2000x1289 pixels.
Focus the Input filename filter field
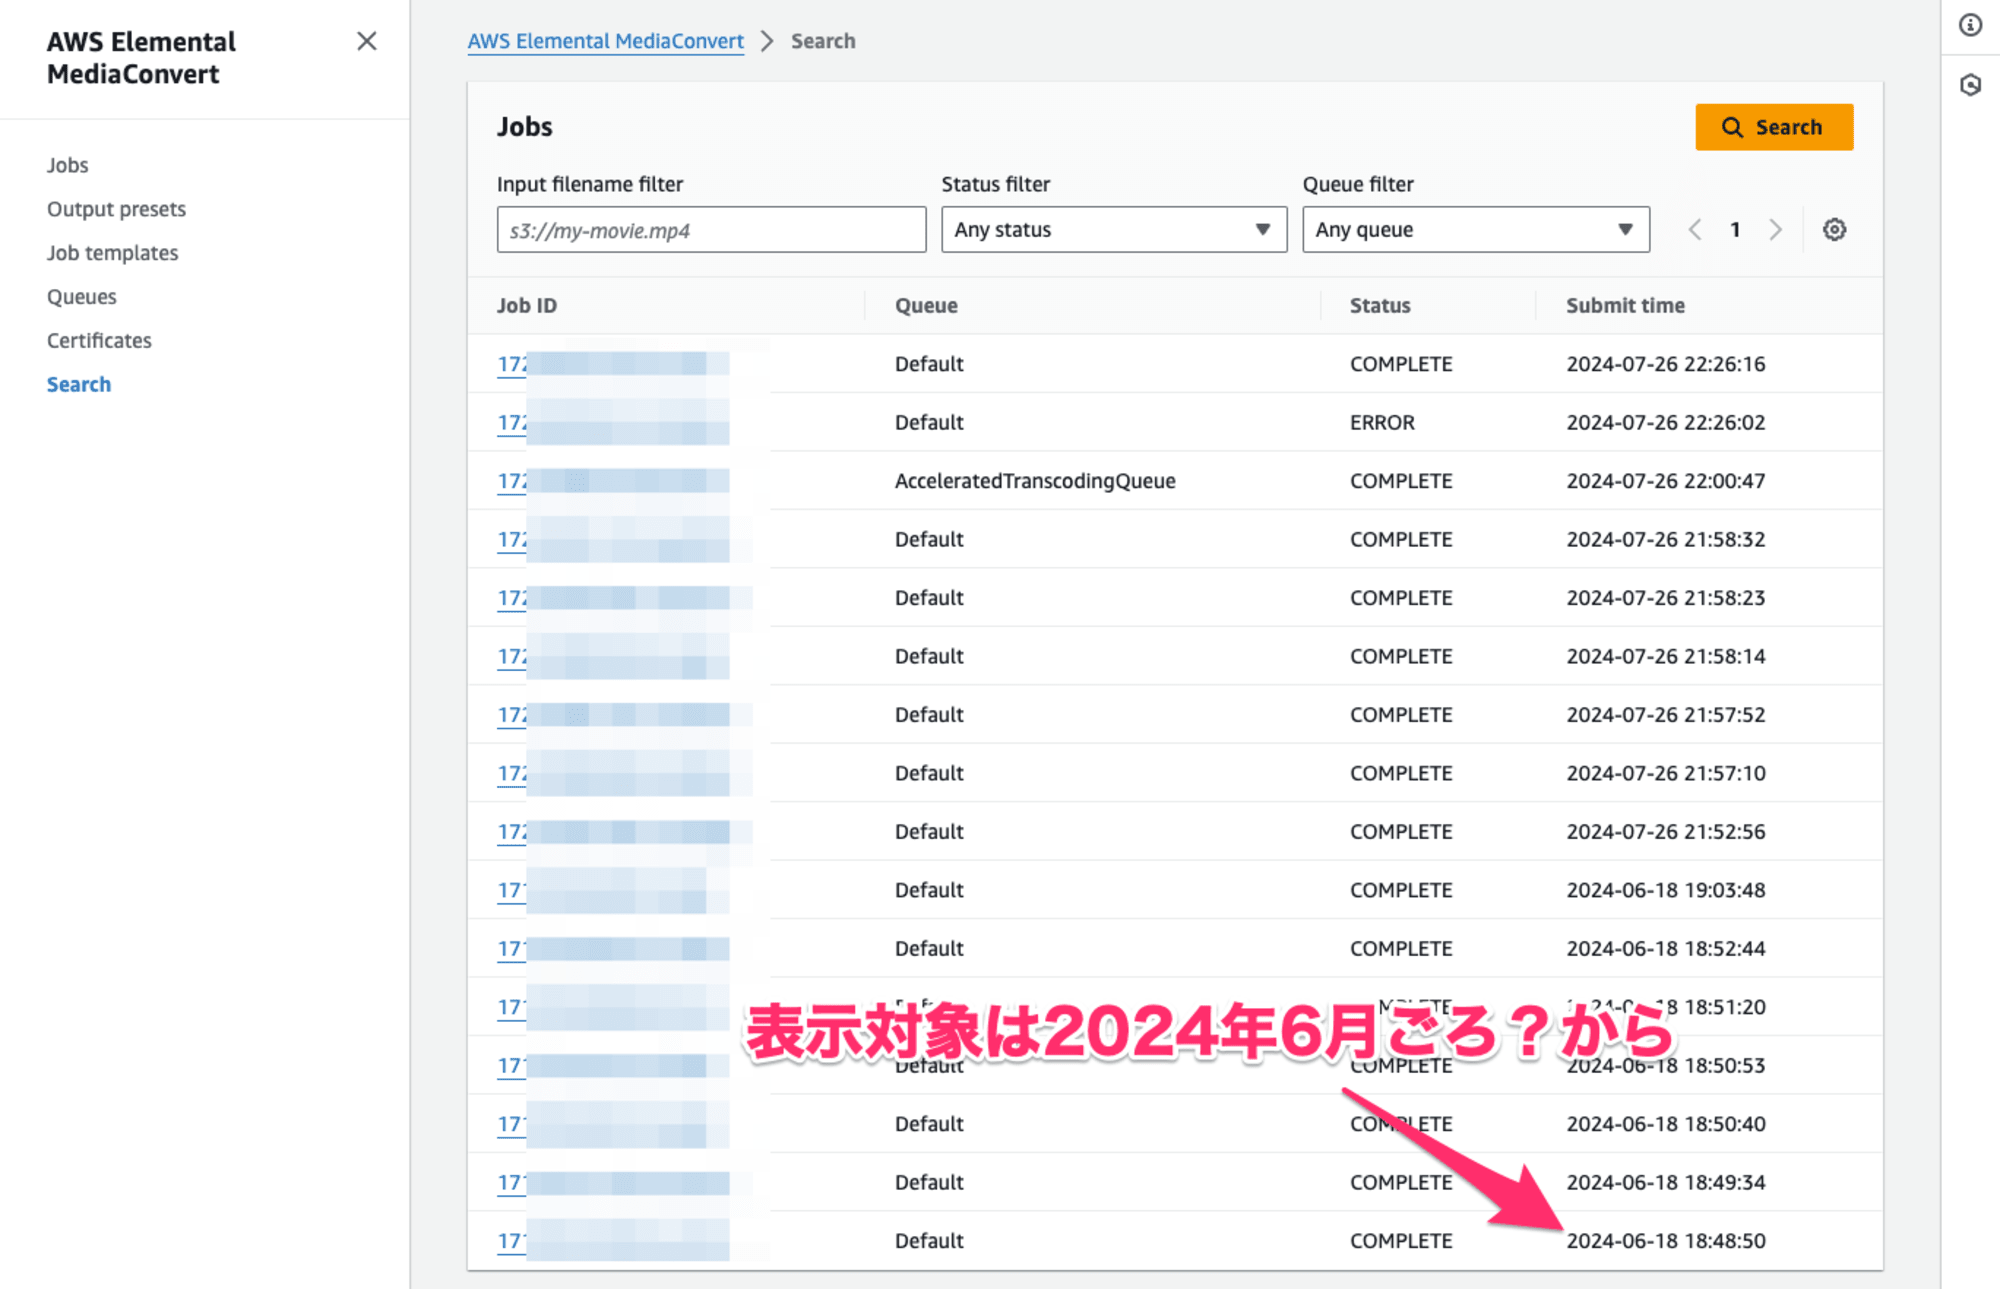711,230
